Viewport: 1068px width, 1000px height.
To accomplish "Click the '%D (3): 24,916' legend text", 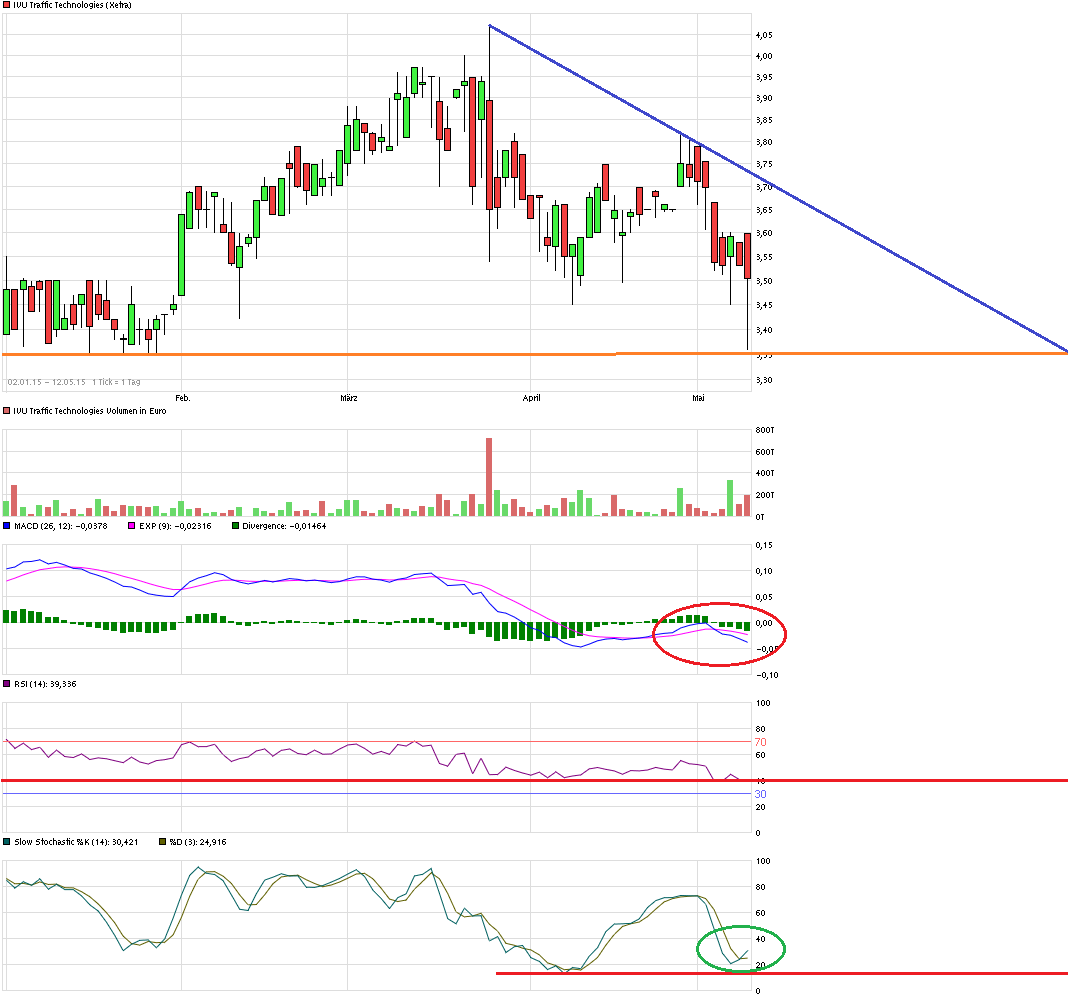I will 198,842.
